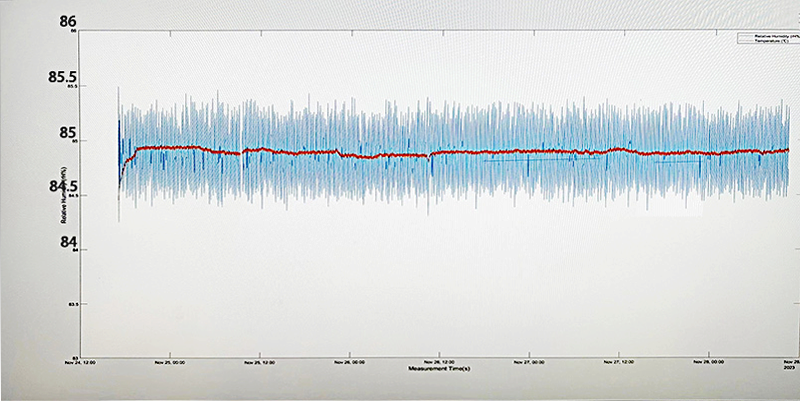Click the Nov 24, 12:00 x-axis tick
This screenshot has height=401, width=800.
pos(81,362)
